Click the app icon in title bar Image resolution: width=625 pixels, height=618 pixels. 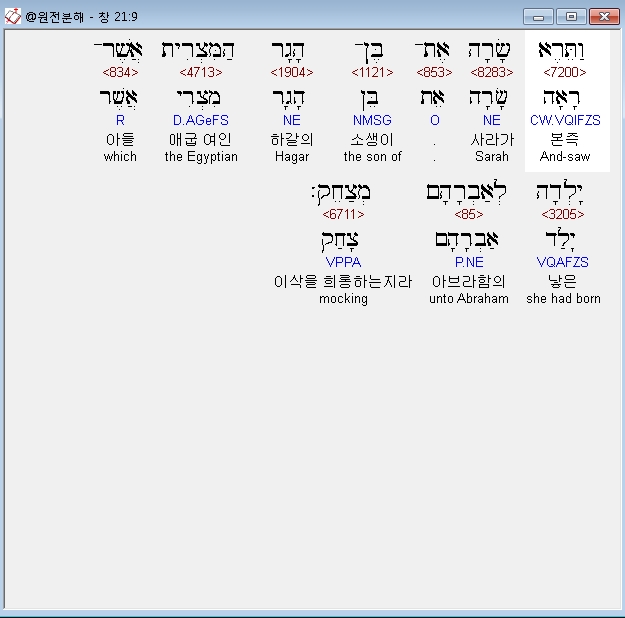(12, 16)
